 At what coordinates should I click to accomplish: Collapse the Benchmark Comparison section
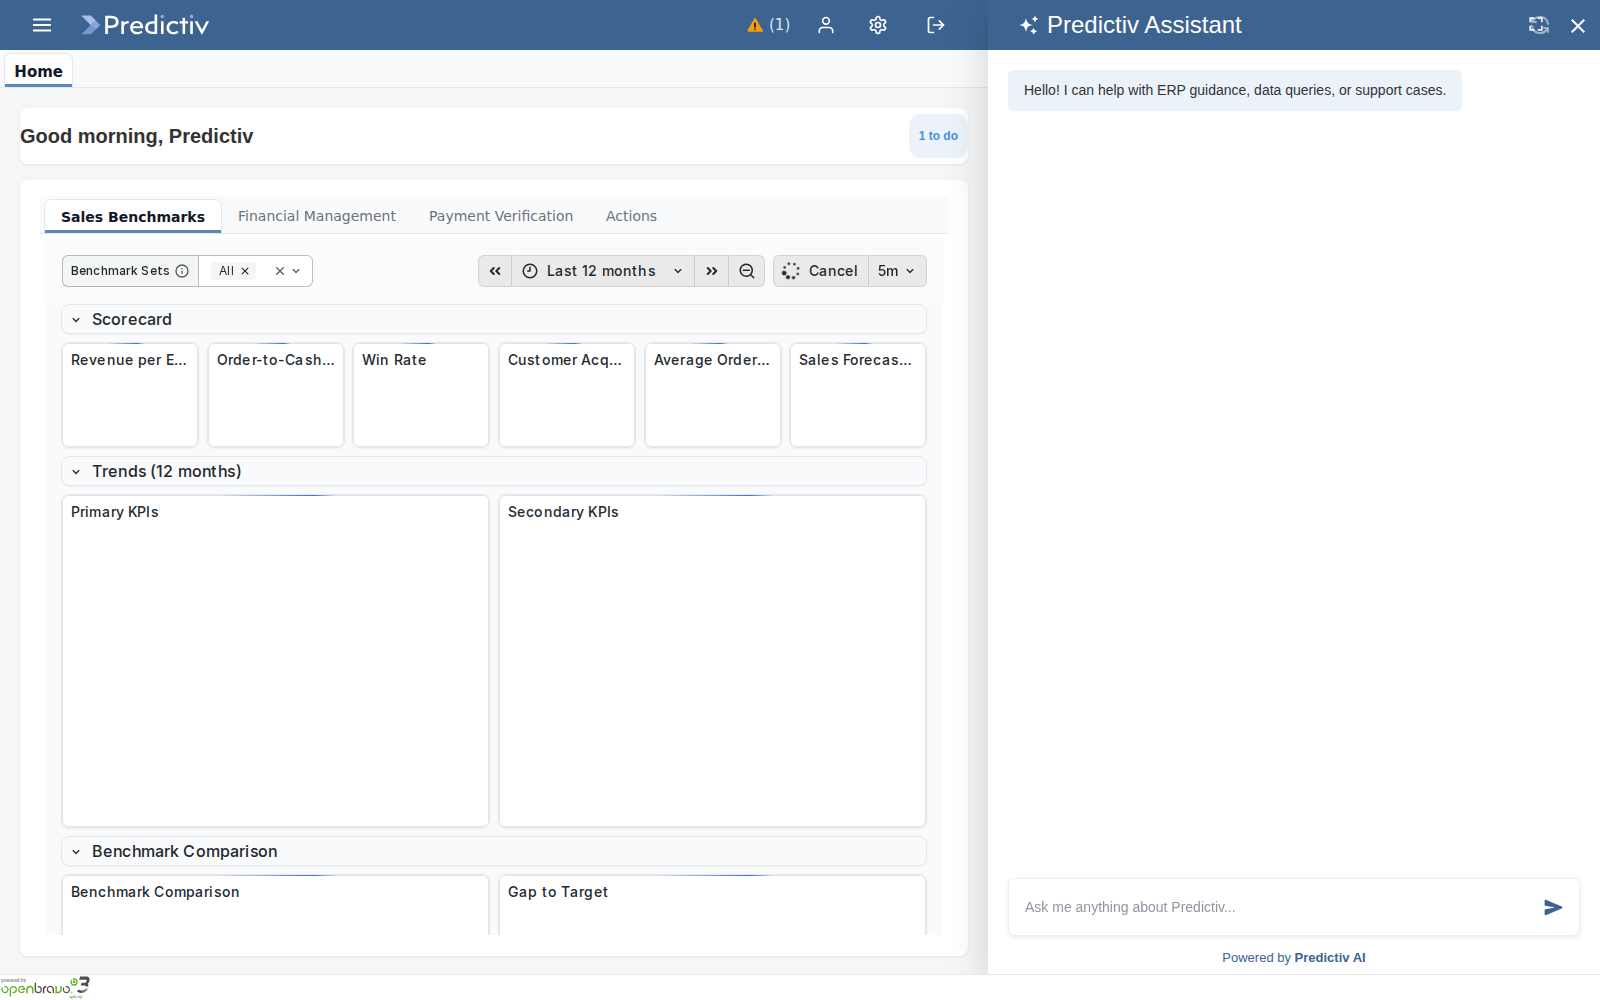[x=76, y=852]
